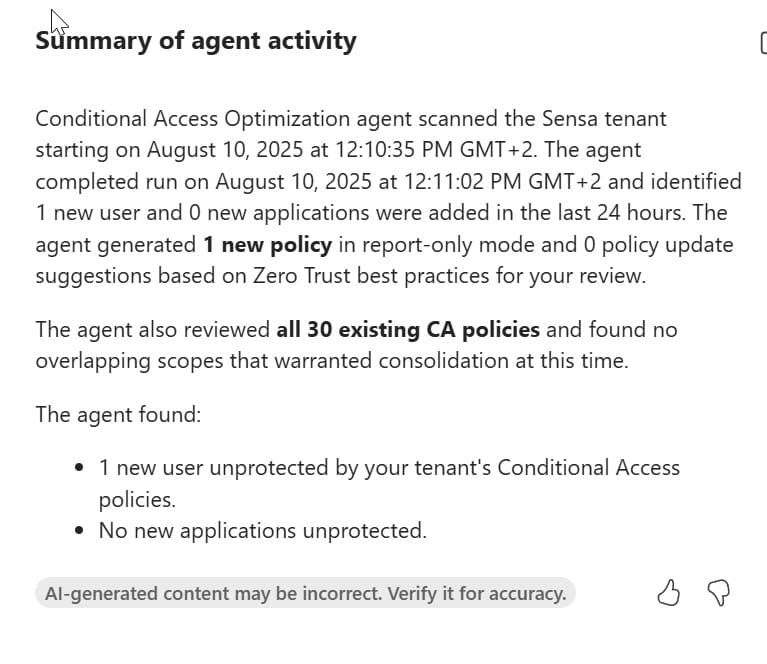
Task: Click the "The agent found:" line
Action: pos(118,414)
